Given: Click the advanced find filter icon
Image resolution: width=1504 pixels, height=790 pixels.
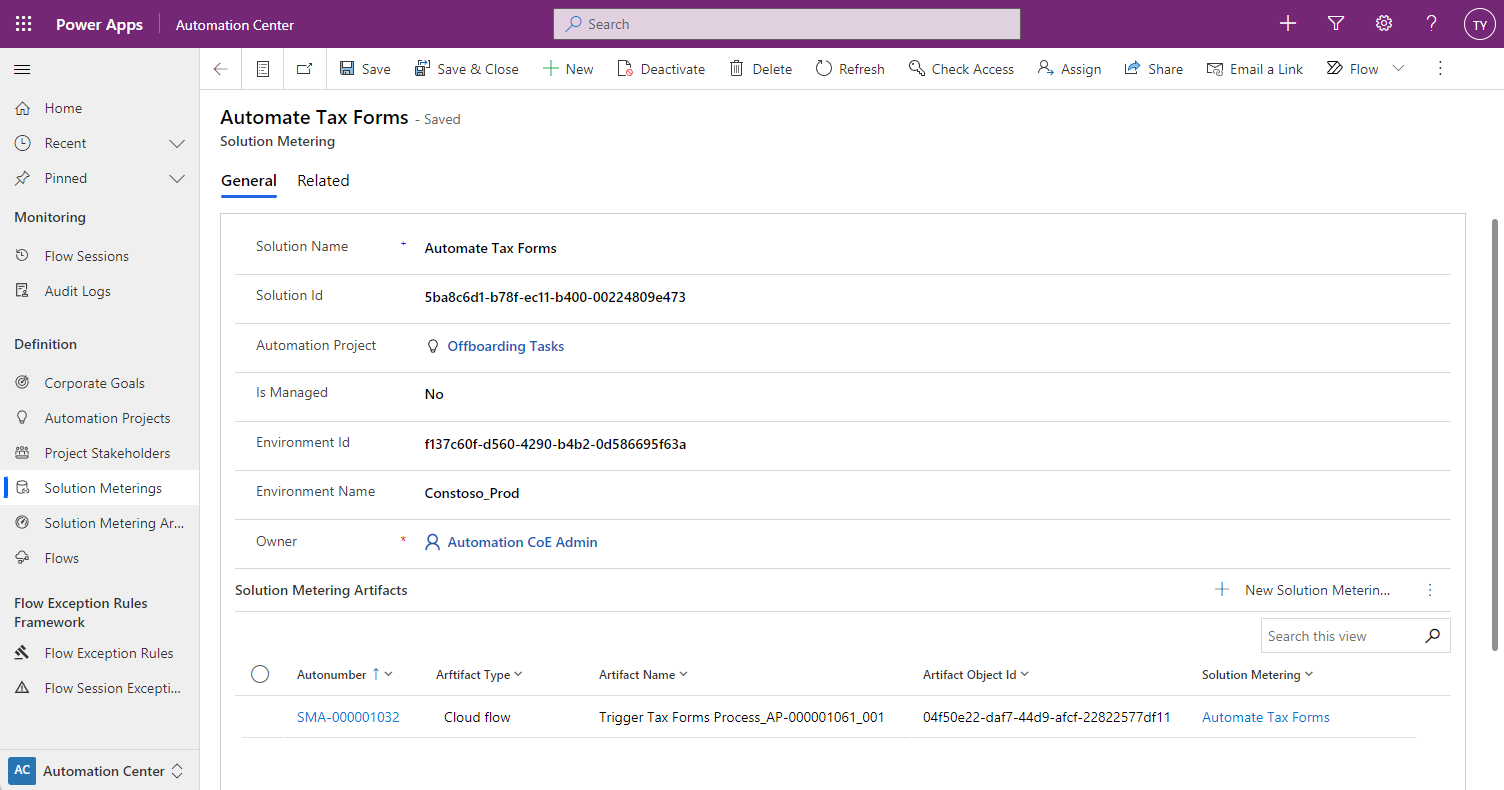Looking at the screenshot, I should pos(1335,24).
